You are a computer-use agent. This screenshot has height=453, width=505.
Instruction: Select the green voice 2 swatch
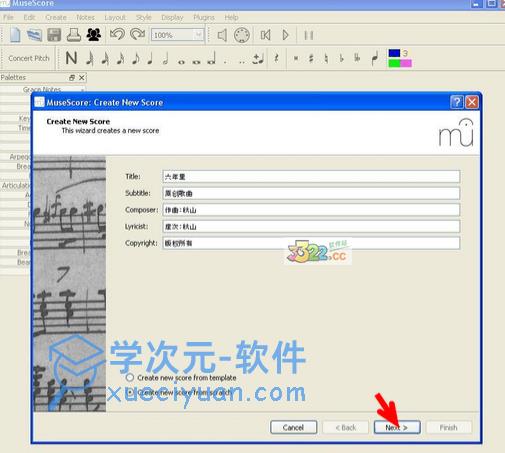394,63
